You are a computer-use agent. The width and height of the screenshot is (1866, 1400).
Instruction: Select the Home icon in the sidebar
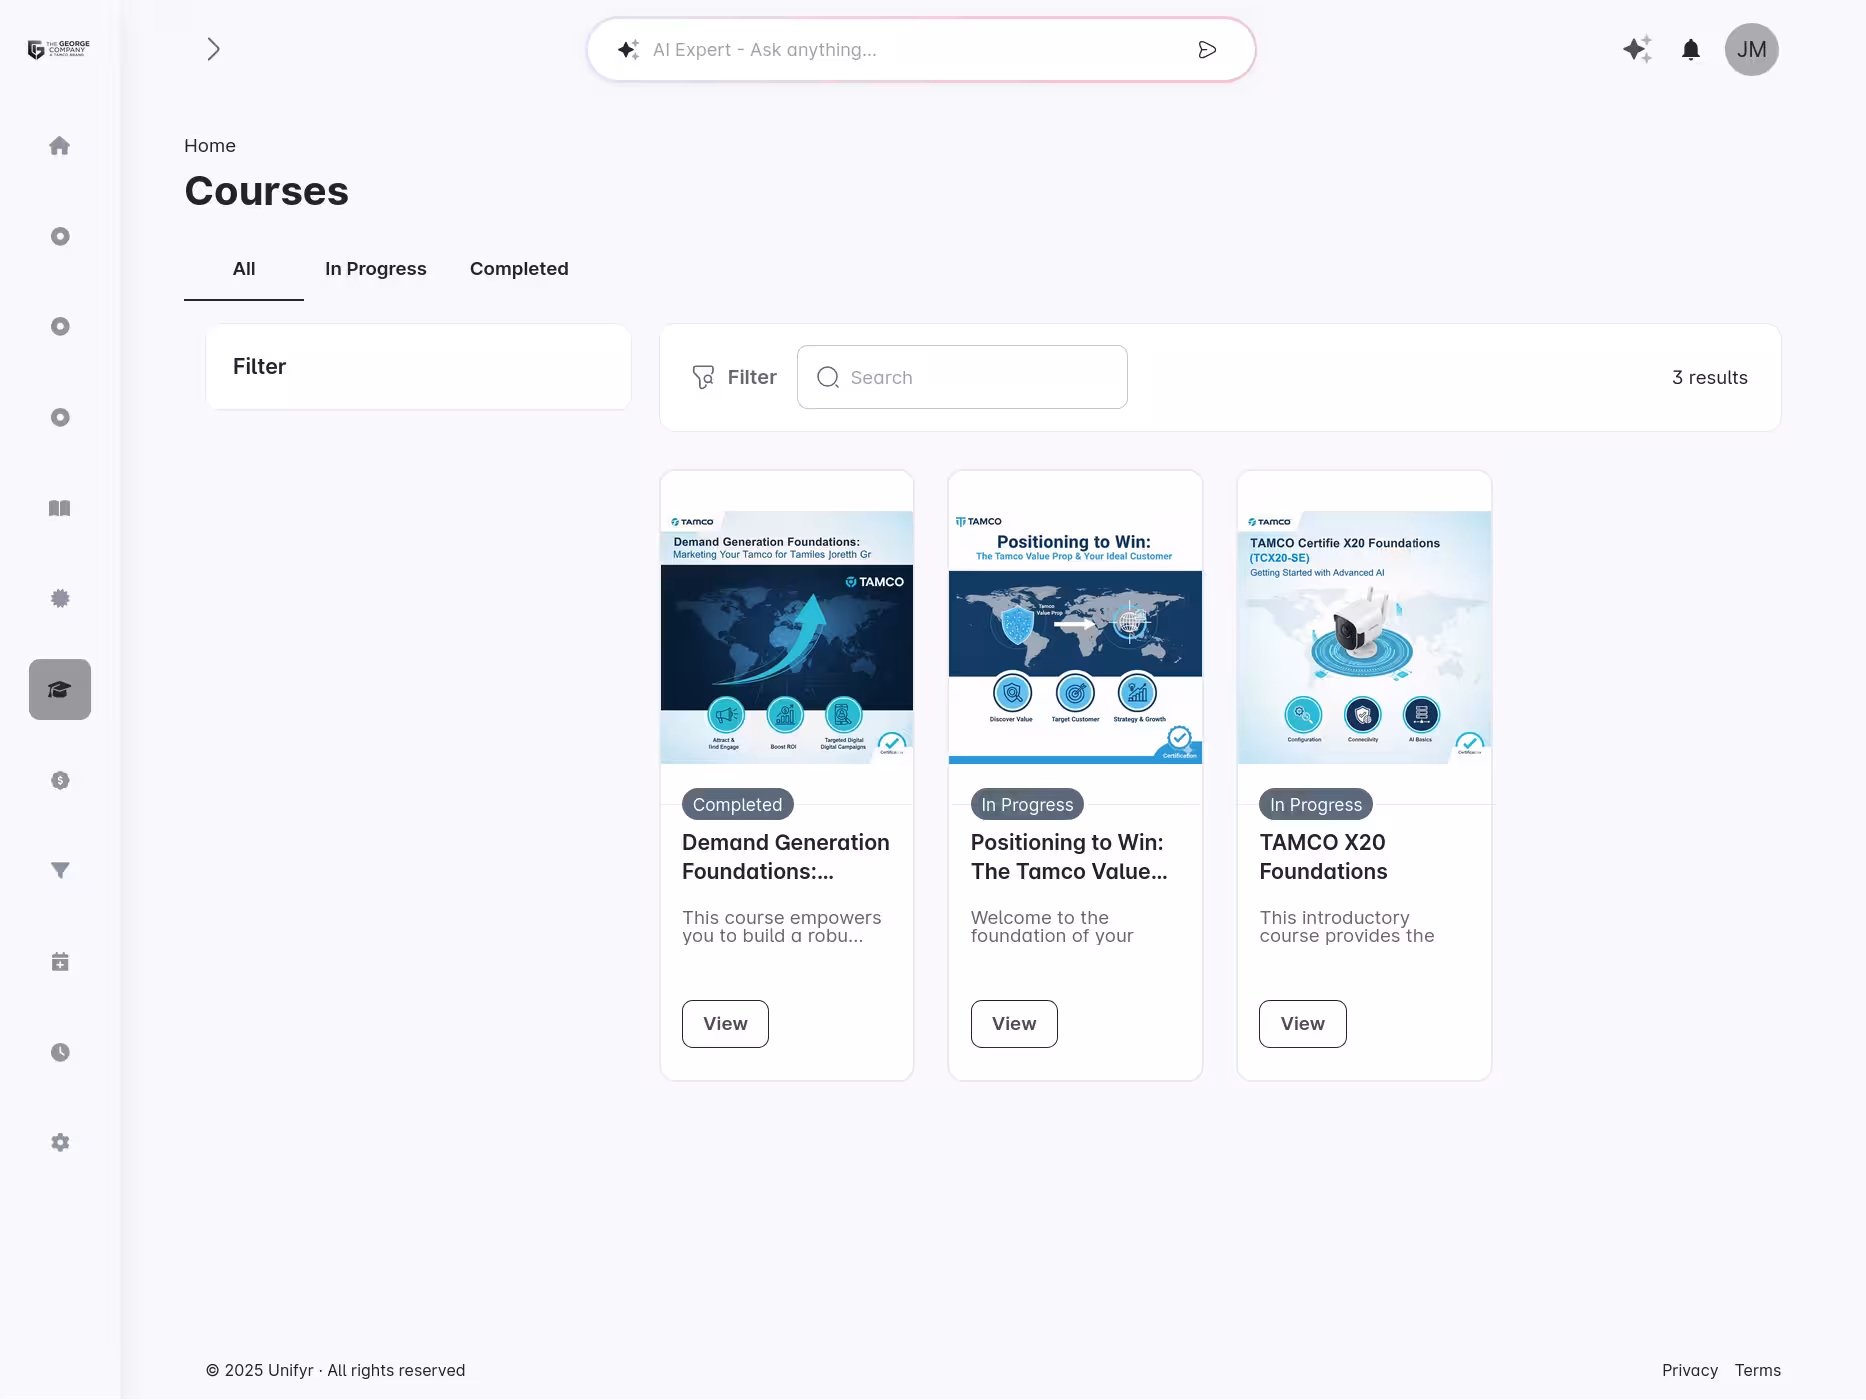click(60, 145)
